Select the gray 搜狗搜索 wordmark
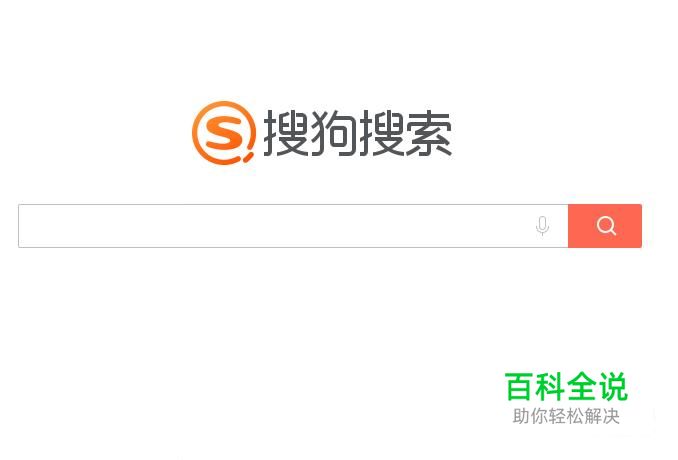 click(x=358, y=133)
